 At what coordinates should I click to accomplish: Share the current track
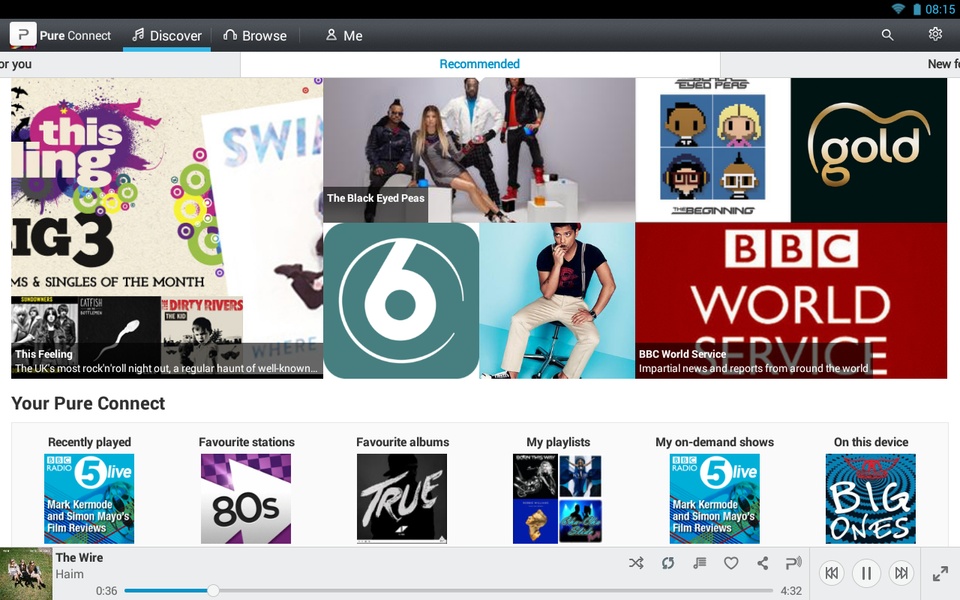pos(762,563)
